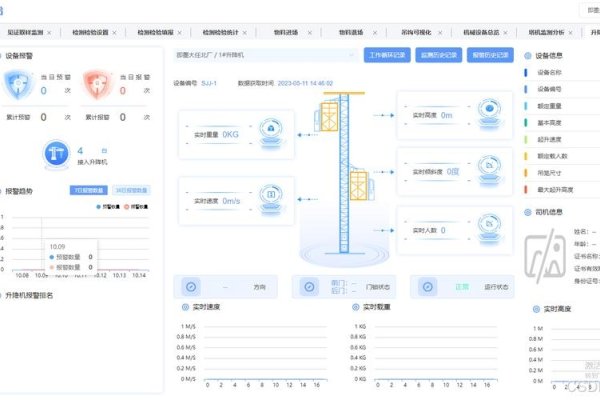The width and height of the screenshot is (600, 400).
Task: Click the green 正常 running status text
Action: point(462,287)
